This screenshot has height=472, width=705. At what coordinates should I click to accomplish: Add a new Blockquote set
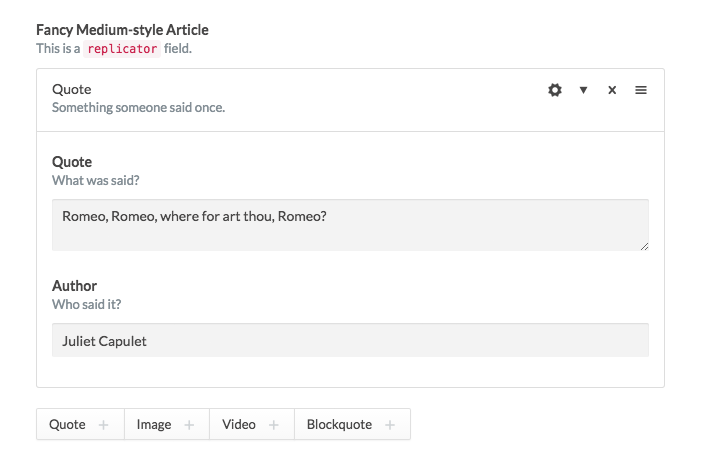[339, 425]
